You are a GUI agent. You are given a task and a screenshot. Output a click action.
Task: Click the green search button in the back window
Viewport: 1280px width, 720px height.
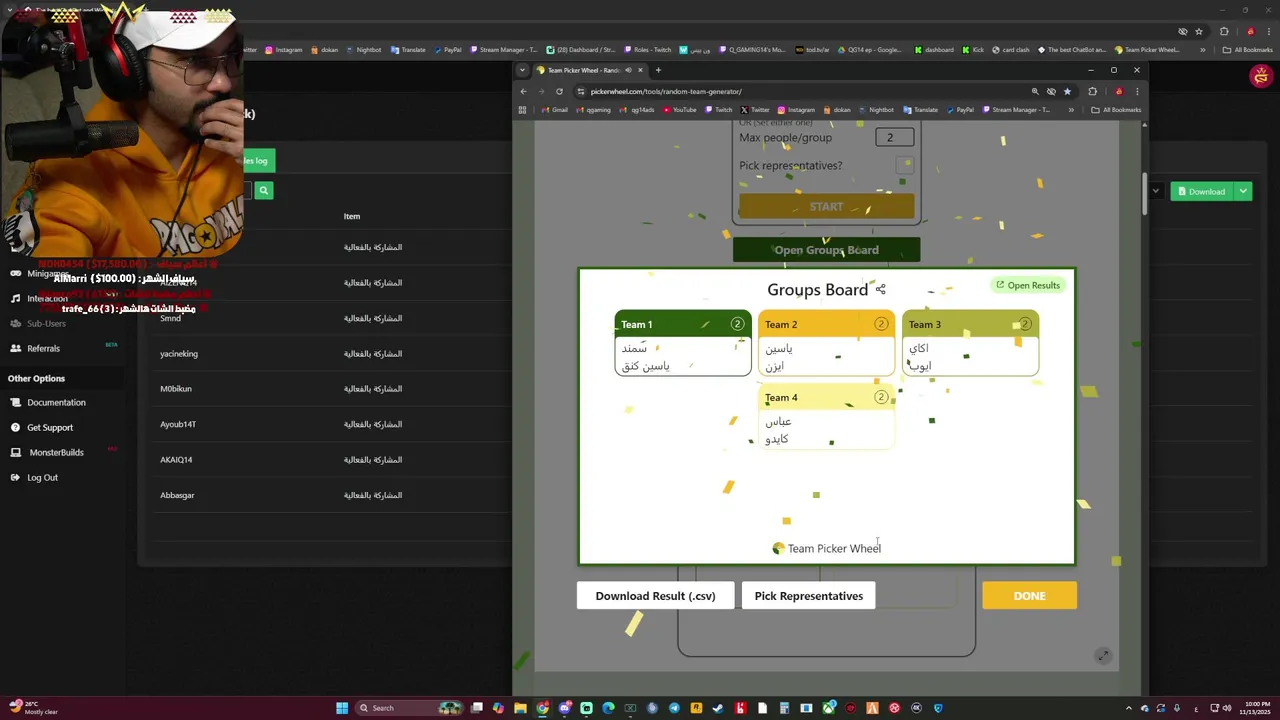[263, 190]
